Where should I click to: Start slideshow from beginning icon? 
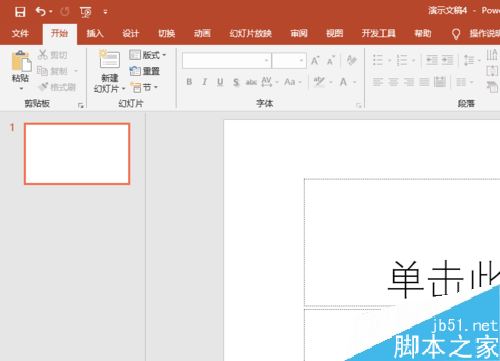coord(86,12)
